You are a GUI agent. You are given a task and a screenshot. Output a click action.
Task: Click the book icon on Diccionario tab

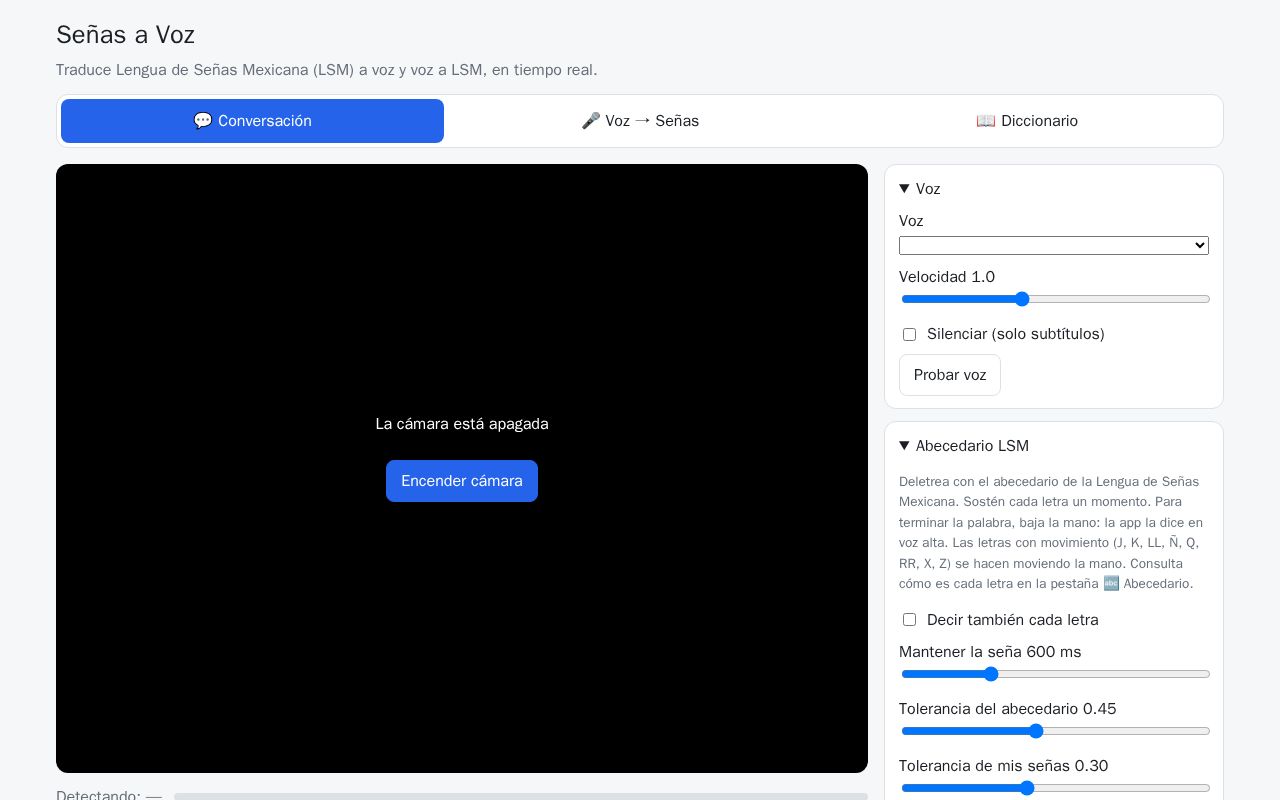[986, 121]
